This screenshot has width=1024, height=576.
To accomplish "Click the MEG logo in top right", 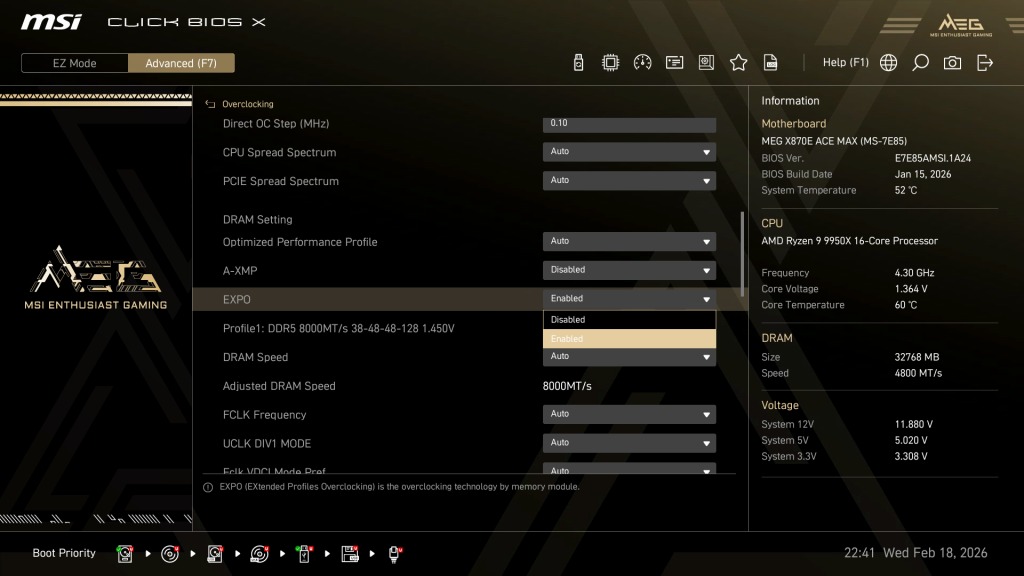I will 961,25.
